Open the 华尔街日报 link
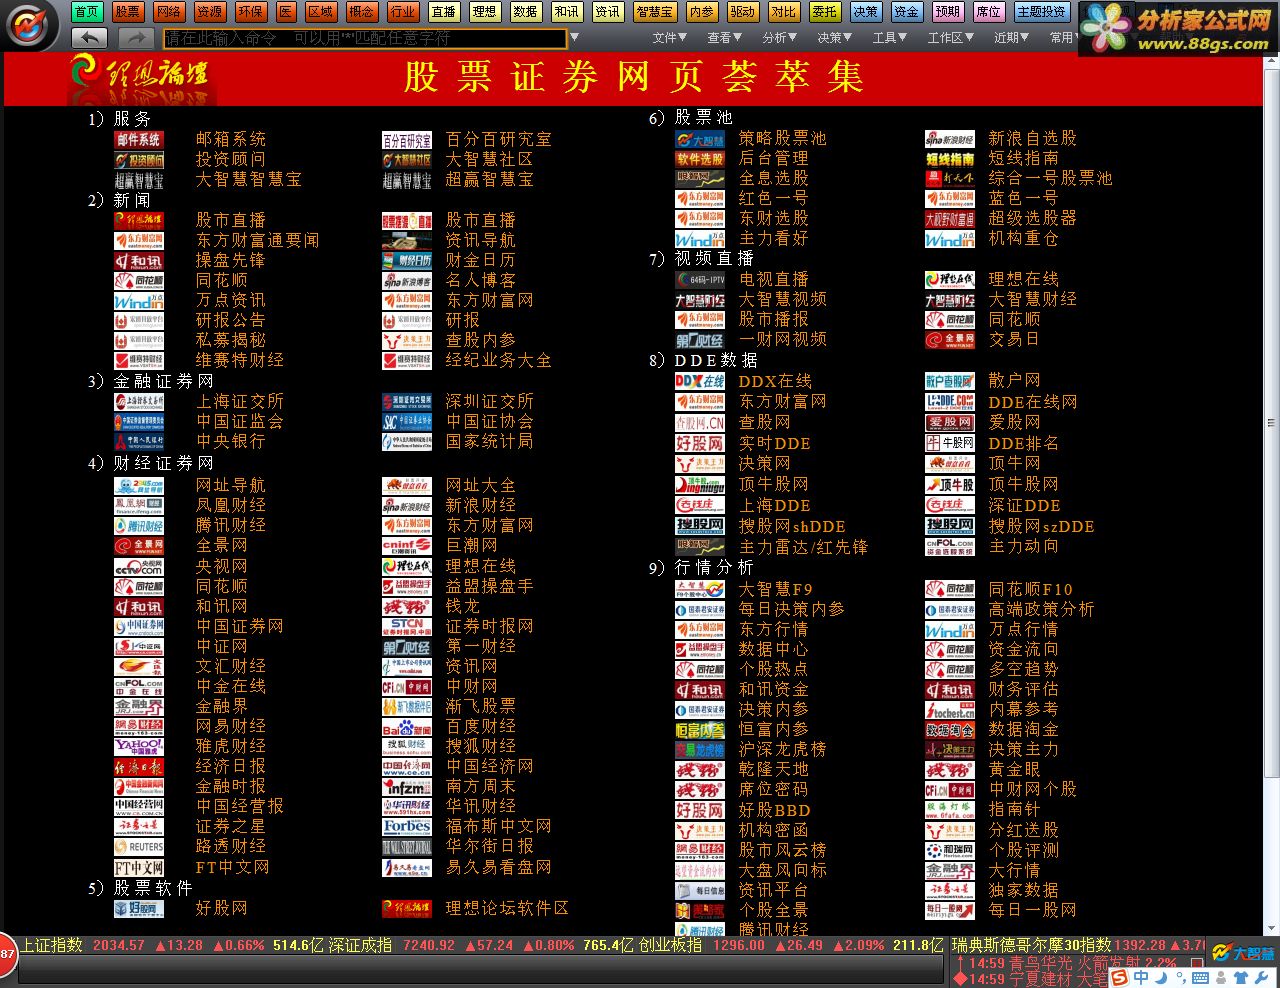Screen dimensions: 1280x988 489,847
